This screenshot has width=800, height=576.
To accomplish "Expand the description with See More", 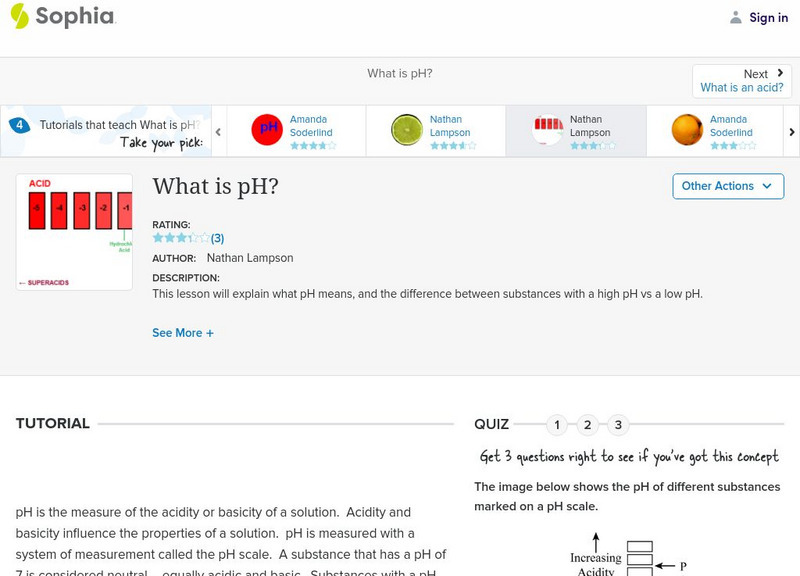I will coord(183,332).
